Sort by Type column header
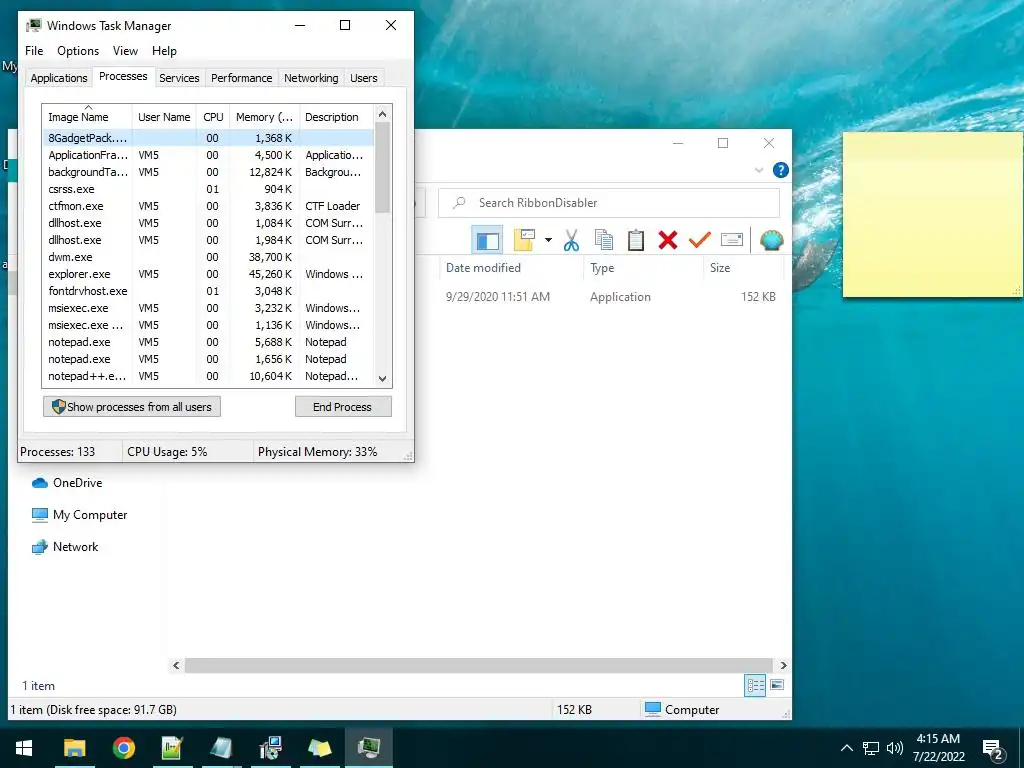Viewport: 1024px width, 768px height. point(643,268)
